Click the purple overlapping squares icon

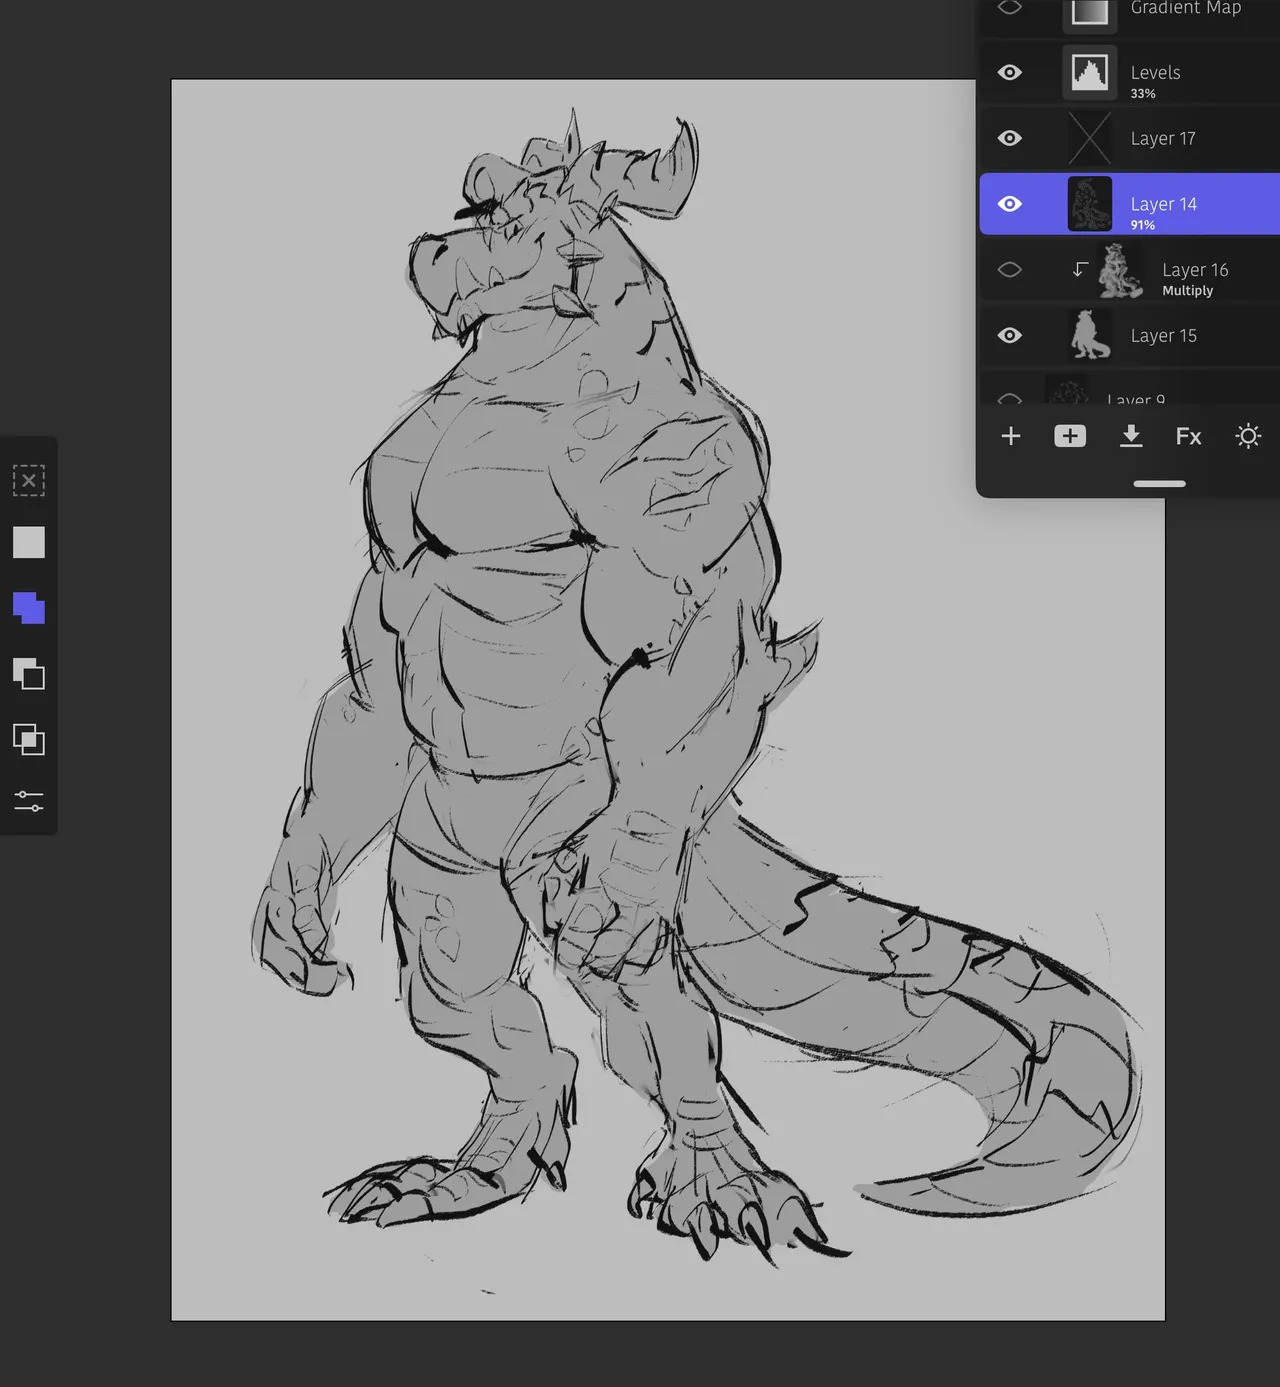tap(29, 608)
